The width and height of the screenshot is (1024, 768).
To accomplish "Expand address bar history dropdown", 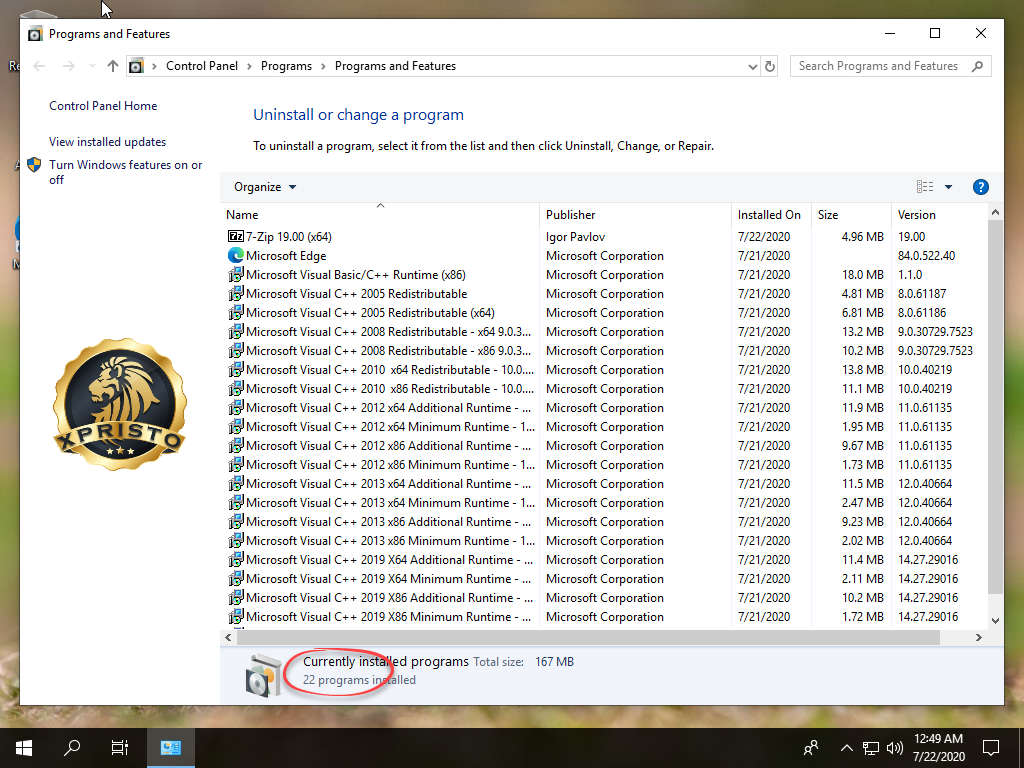I will pos(752,66).
